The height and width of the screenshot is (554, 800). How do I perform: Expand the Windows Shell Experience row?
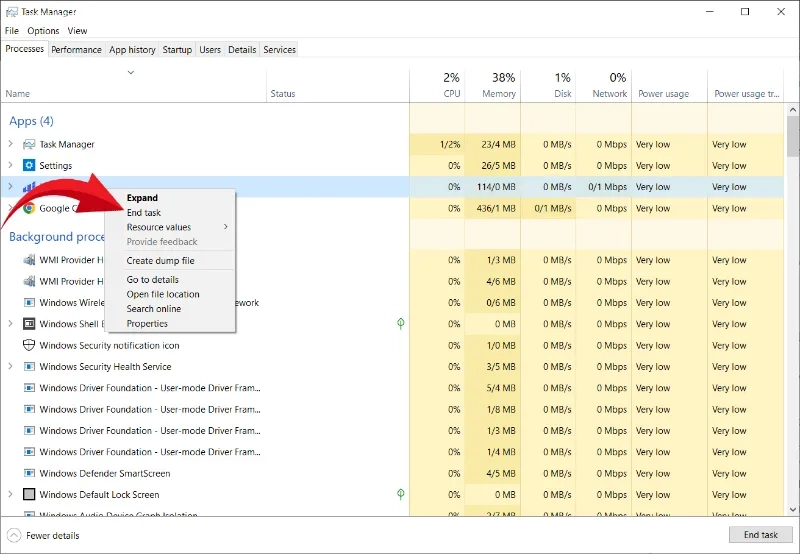[10, 323]
